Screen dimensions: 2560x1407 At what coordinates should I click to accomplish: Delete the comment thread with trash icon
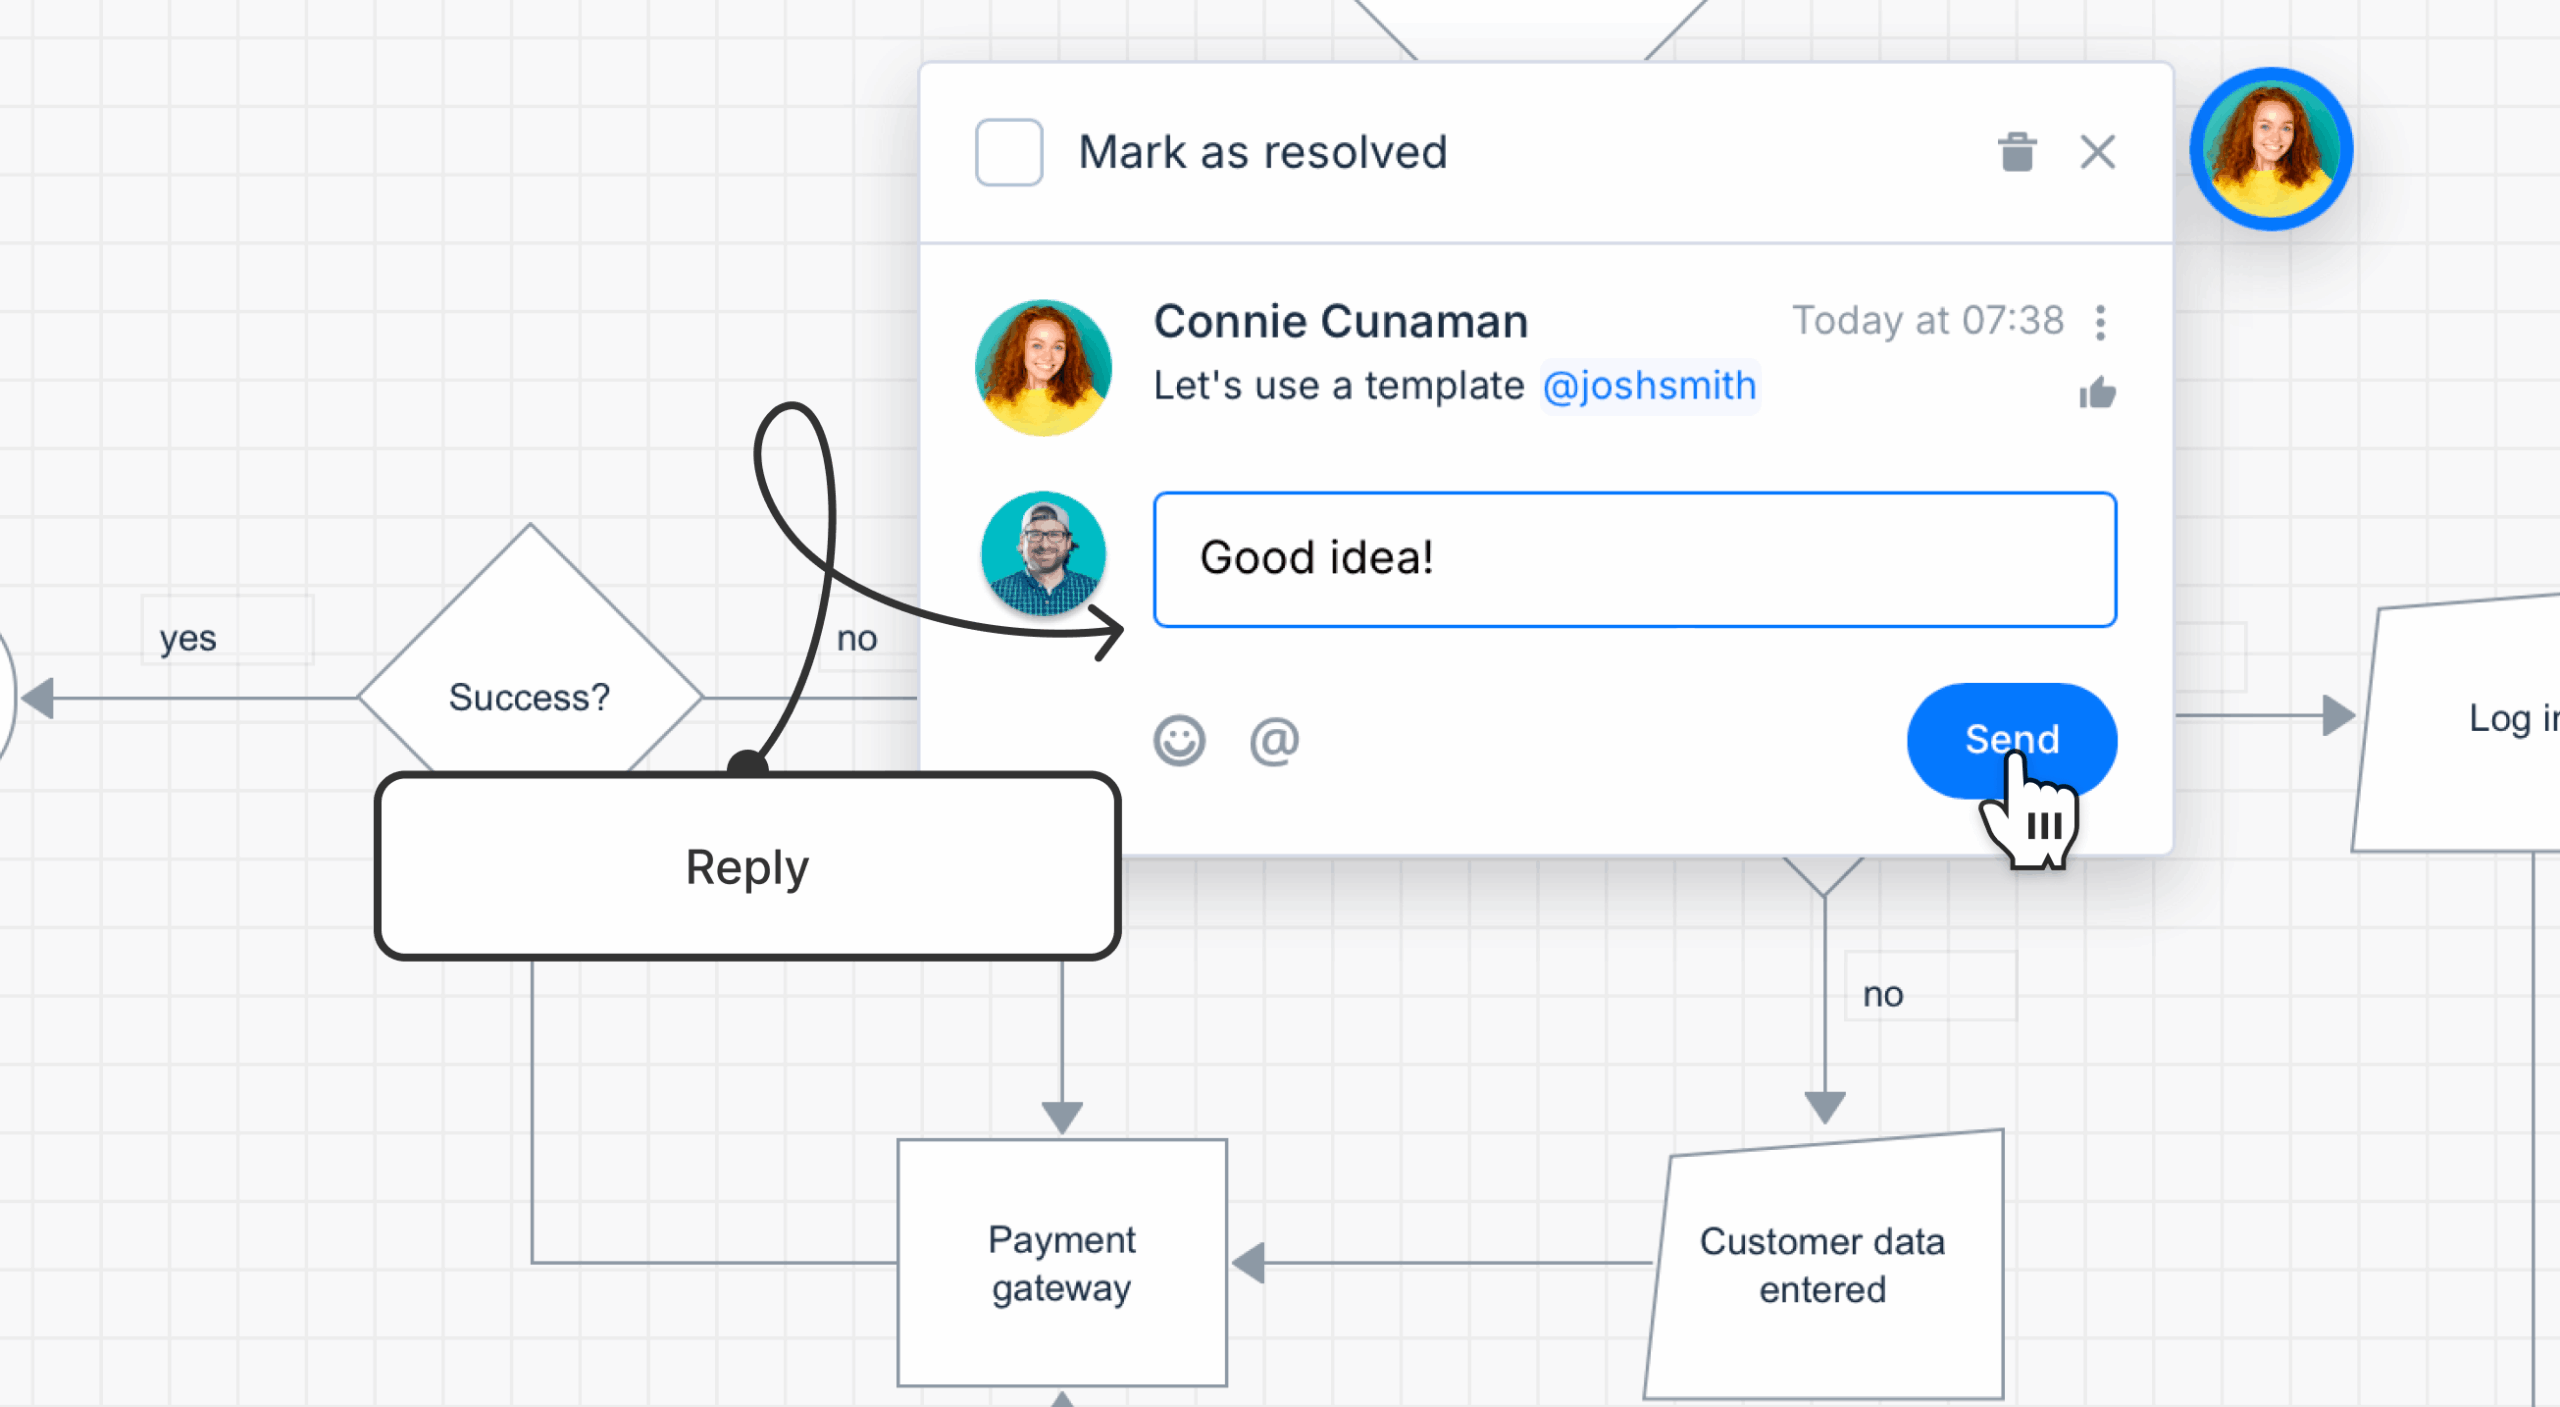click(x=2017, y=152)
